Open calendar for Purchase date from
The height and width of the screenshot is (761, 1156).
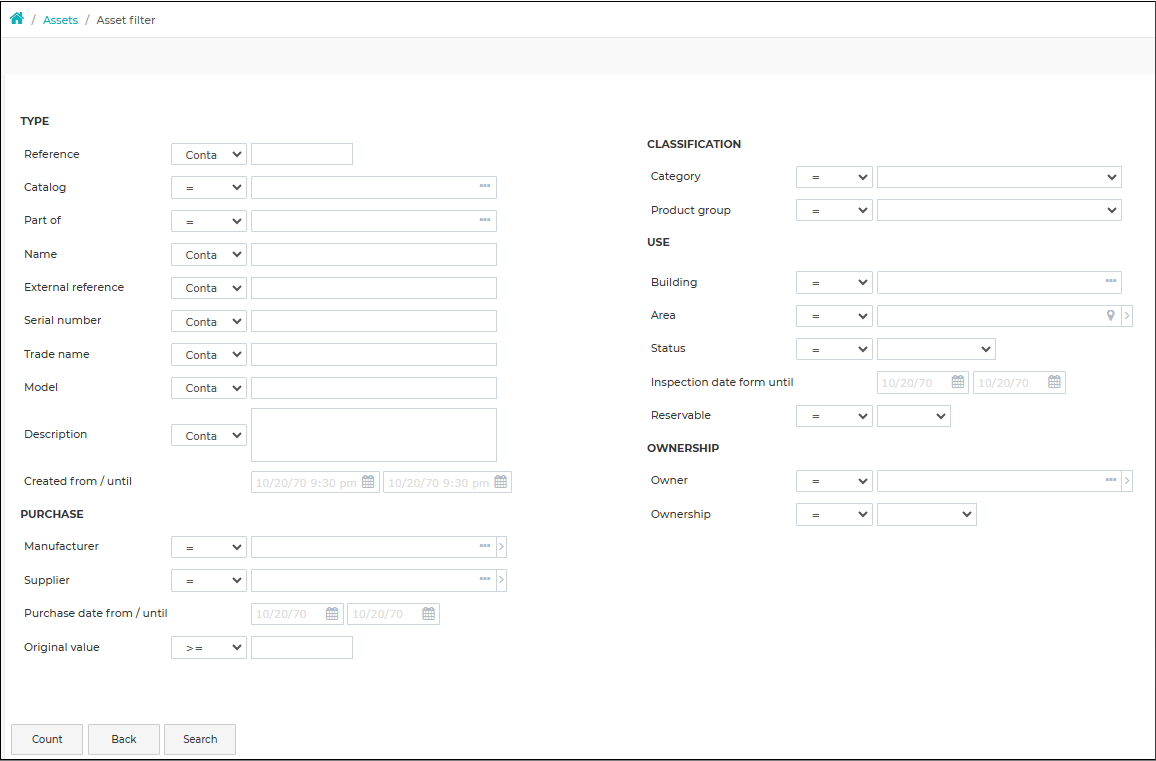point(332,614)
